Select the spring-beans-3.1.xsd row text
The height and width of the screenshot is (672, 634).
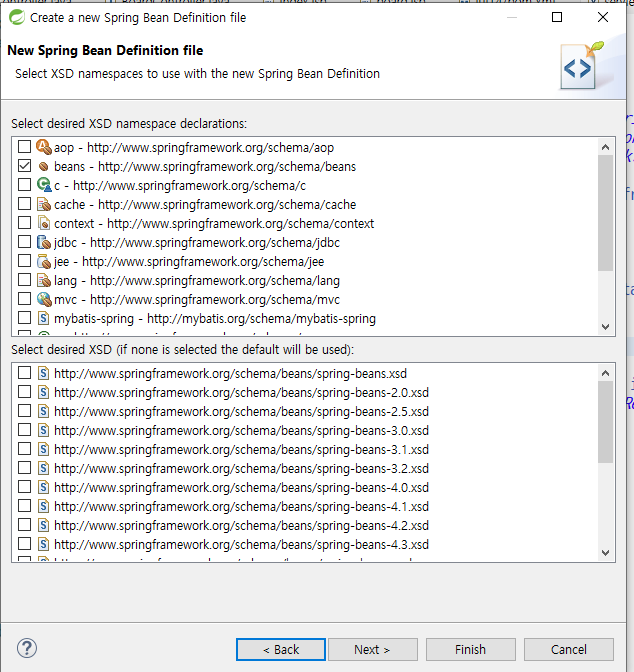(241, 450)
